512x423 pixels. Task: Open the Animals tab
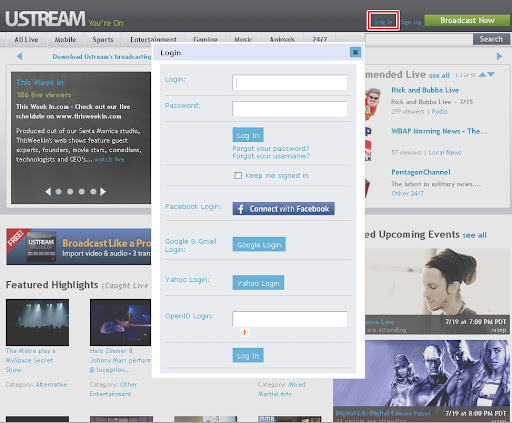pyautogui.click(x=282, y=40)
